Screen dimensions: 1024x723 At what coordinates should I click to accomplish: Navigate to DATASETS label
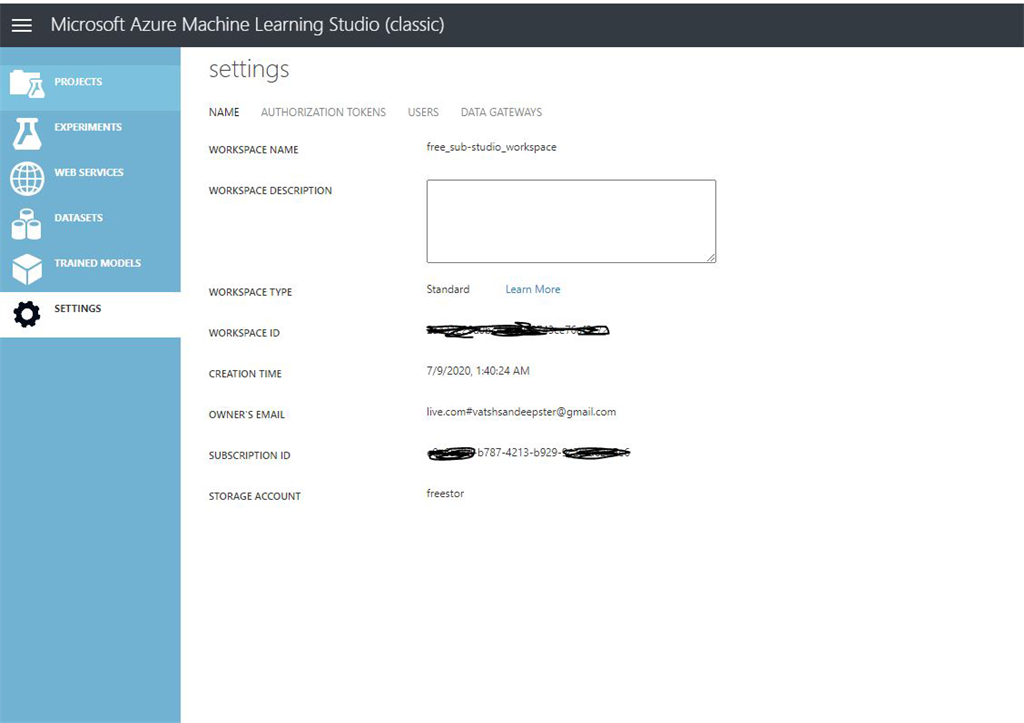[x=78, y=217]
